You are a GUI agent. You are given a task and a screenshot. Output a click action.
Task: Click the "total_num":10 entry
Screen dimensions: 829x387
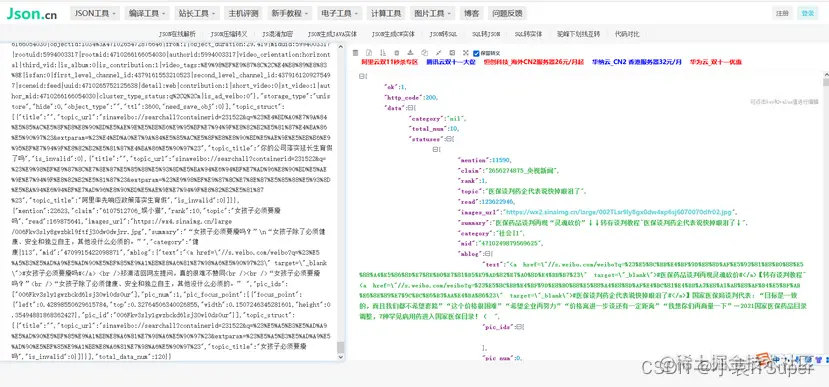pos(435,128)
